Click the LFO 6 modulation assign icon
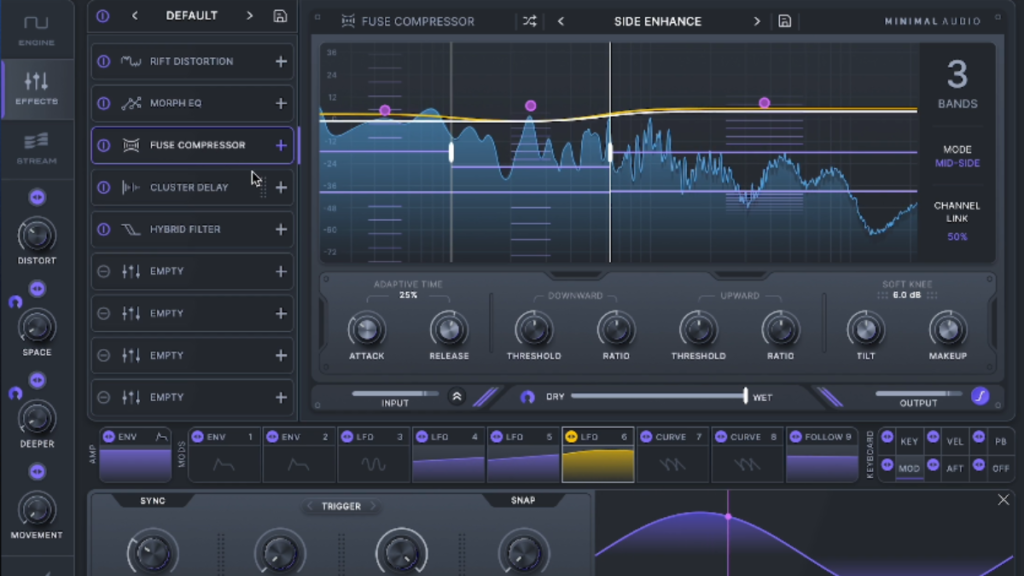Viewport: 1024px width, 576px height. [571, 437]
